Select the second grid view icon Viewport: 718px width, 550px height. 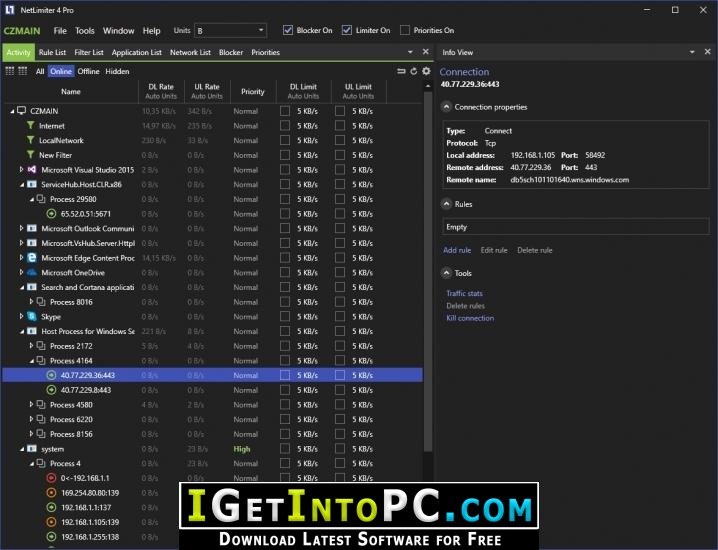coord(22,71)
